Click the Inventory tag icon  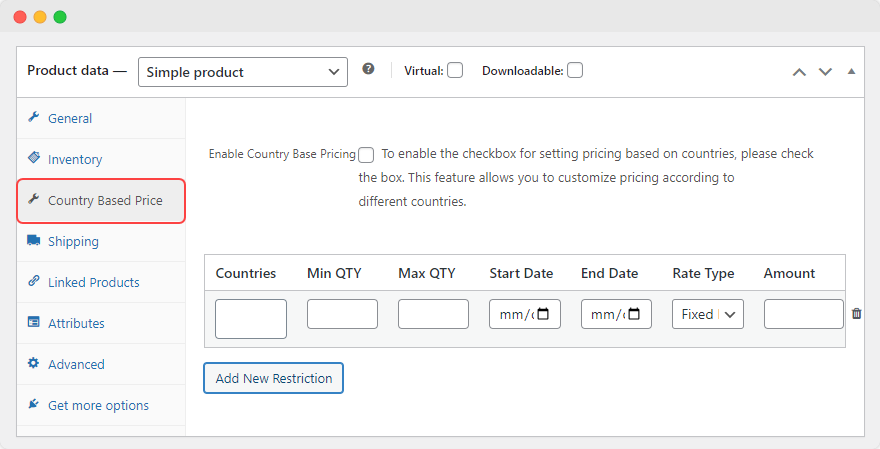pyautogui.click(x=33, y=159)
